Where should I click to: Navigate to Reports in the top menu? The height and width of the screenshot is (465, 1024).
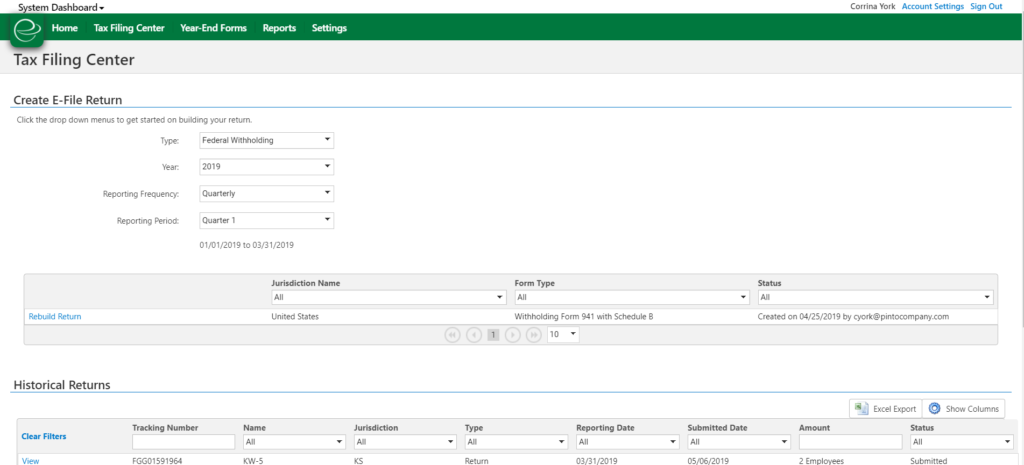point(279,28)
